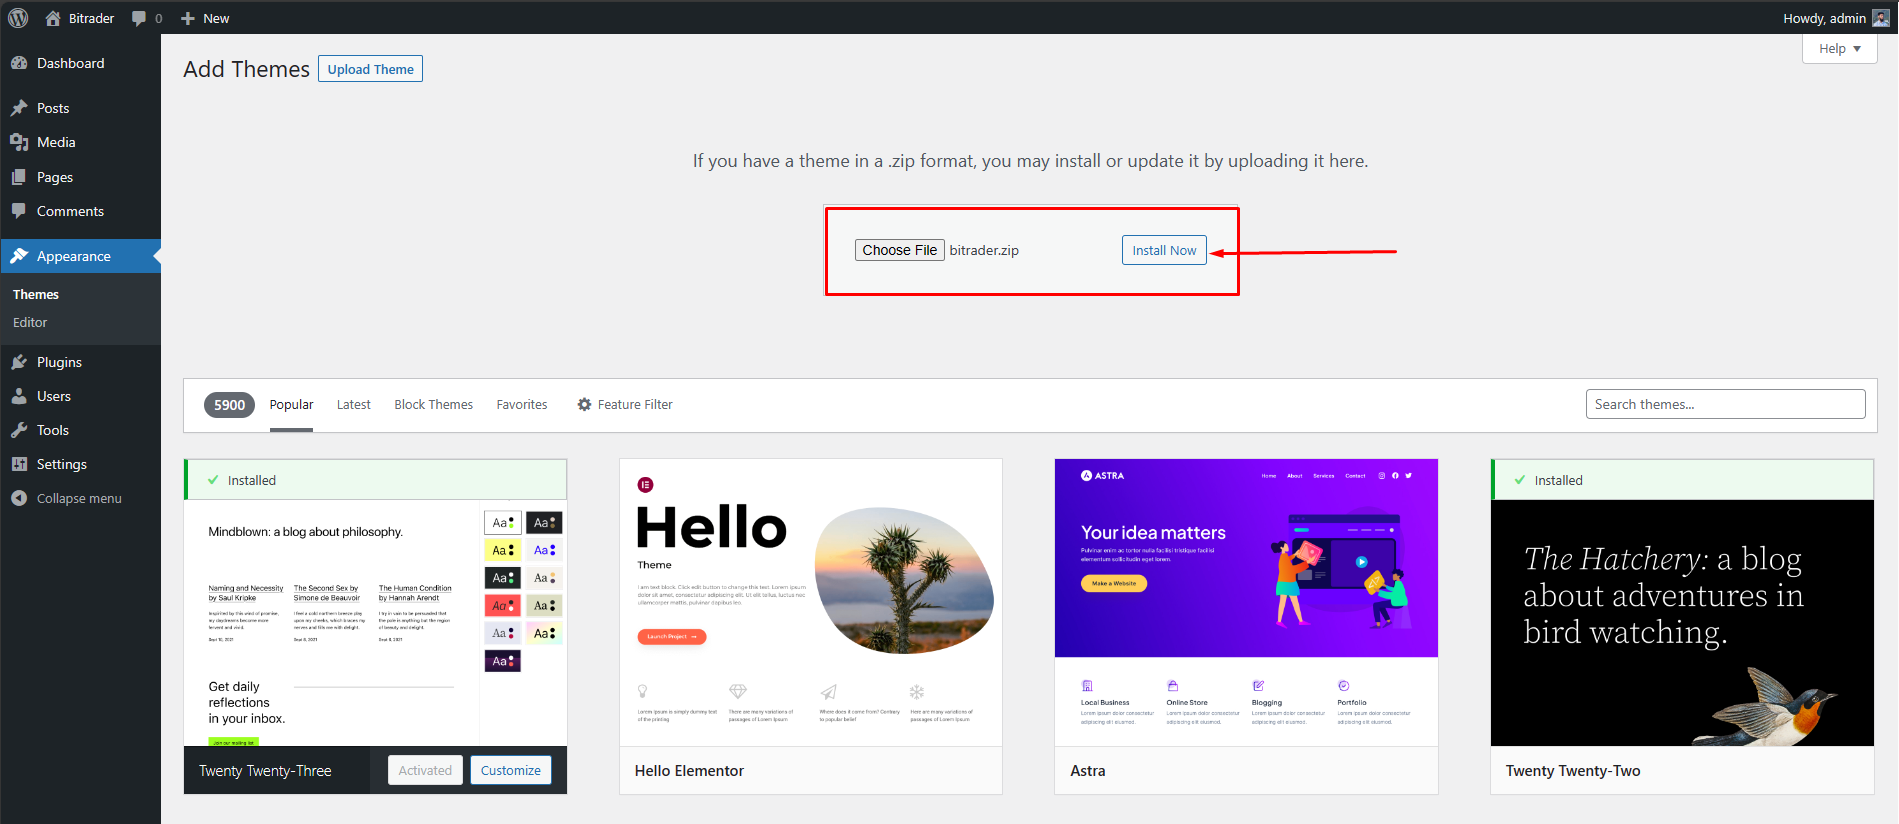Click the comments bubble icon in admin bar
Image resolution: width=1899 pixels, height=824 pixels.
(139, 18)
